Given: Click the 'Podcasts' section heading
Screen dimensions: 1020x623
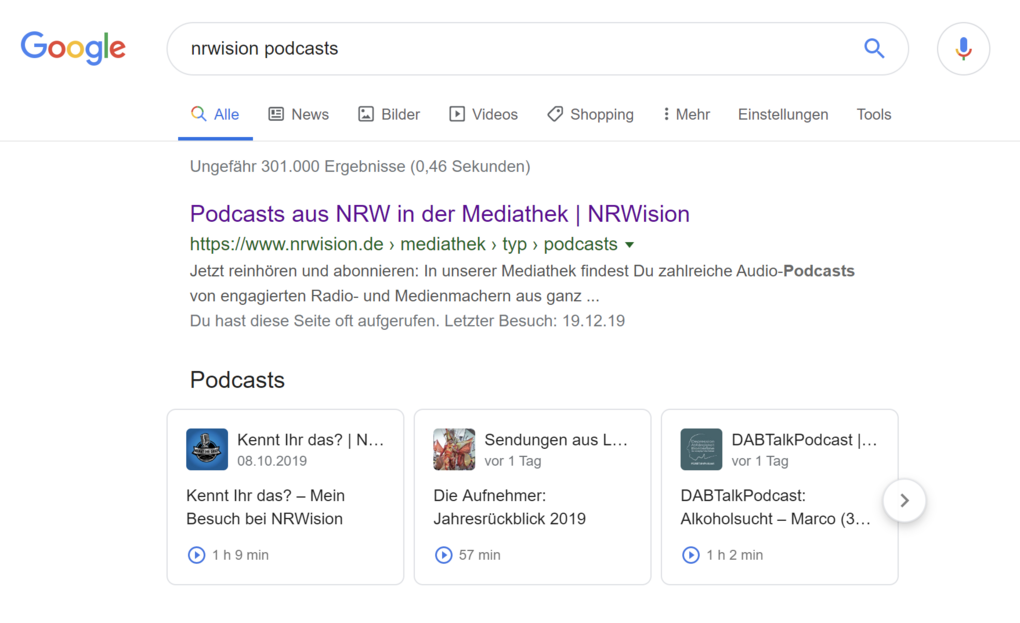Looking at the screenshot, I should (x=237, y=380).
